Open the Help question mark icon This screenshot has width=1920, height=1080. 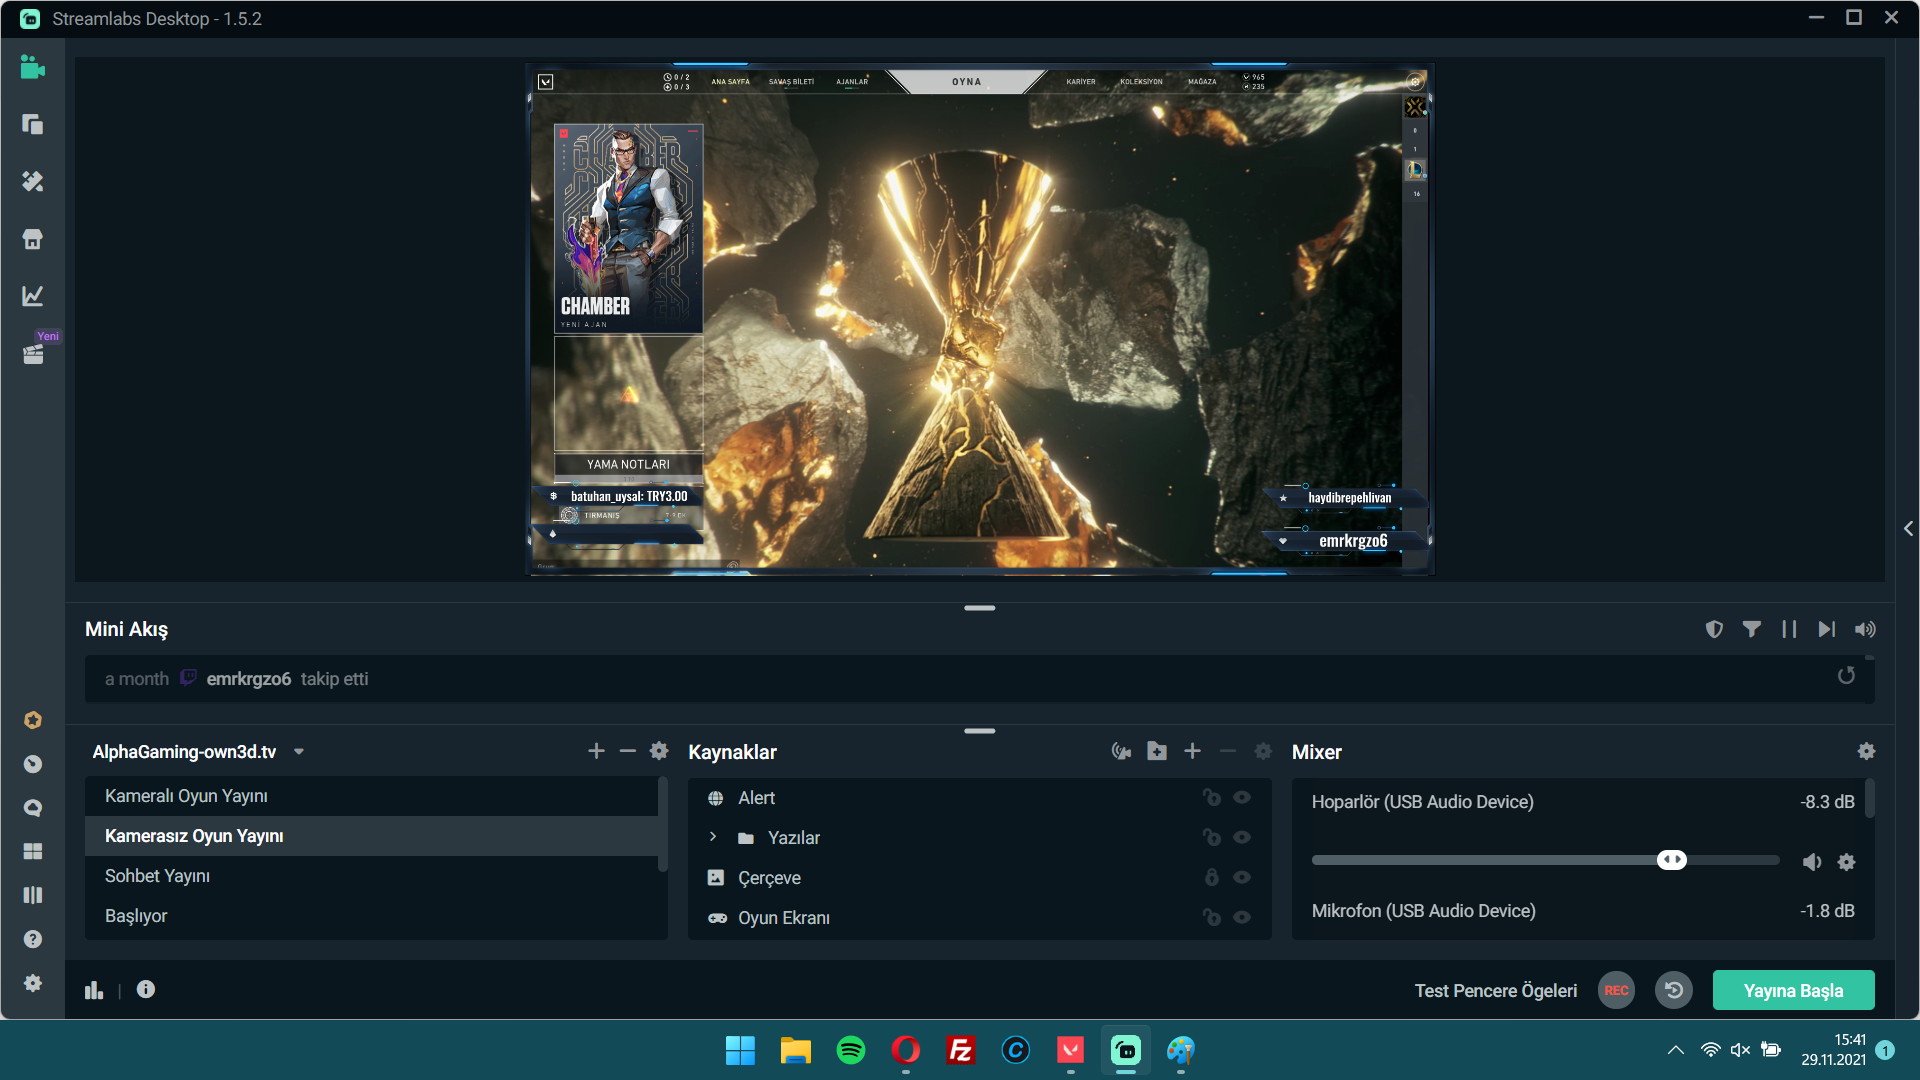(x=33, y=939)
